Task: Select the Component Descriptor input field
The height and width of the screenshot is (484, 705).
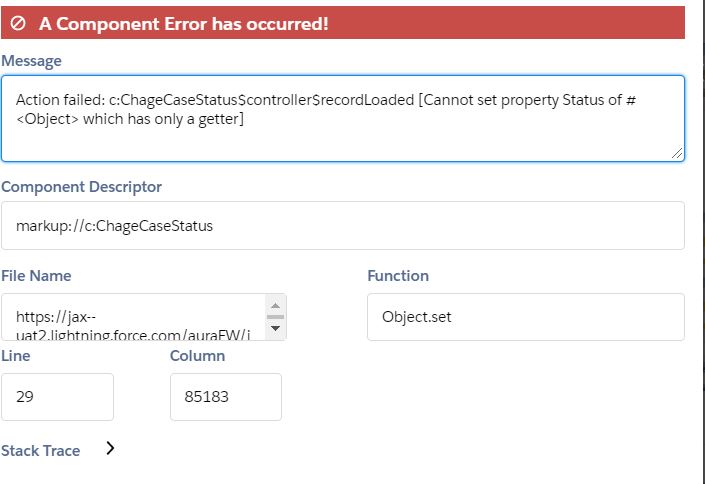Action: 342,226
